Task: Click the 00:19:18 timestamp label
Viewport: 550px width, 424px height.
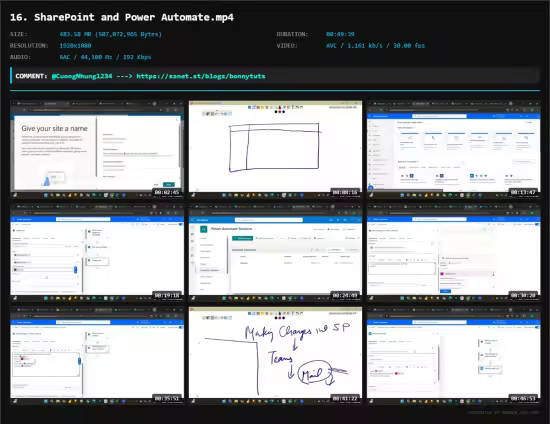Action: (167, 296)
